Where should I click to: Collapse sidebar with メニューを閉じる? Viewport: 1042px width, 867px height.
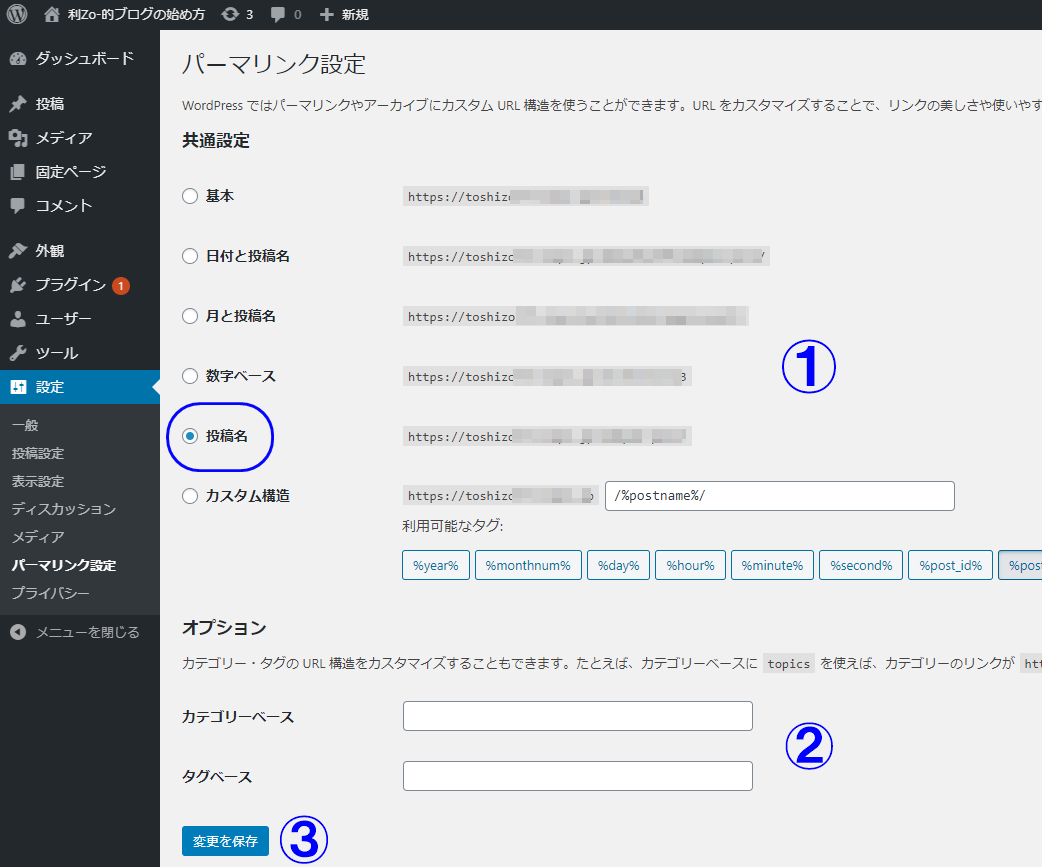(87, 632)
